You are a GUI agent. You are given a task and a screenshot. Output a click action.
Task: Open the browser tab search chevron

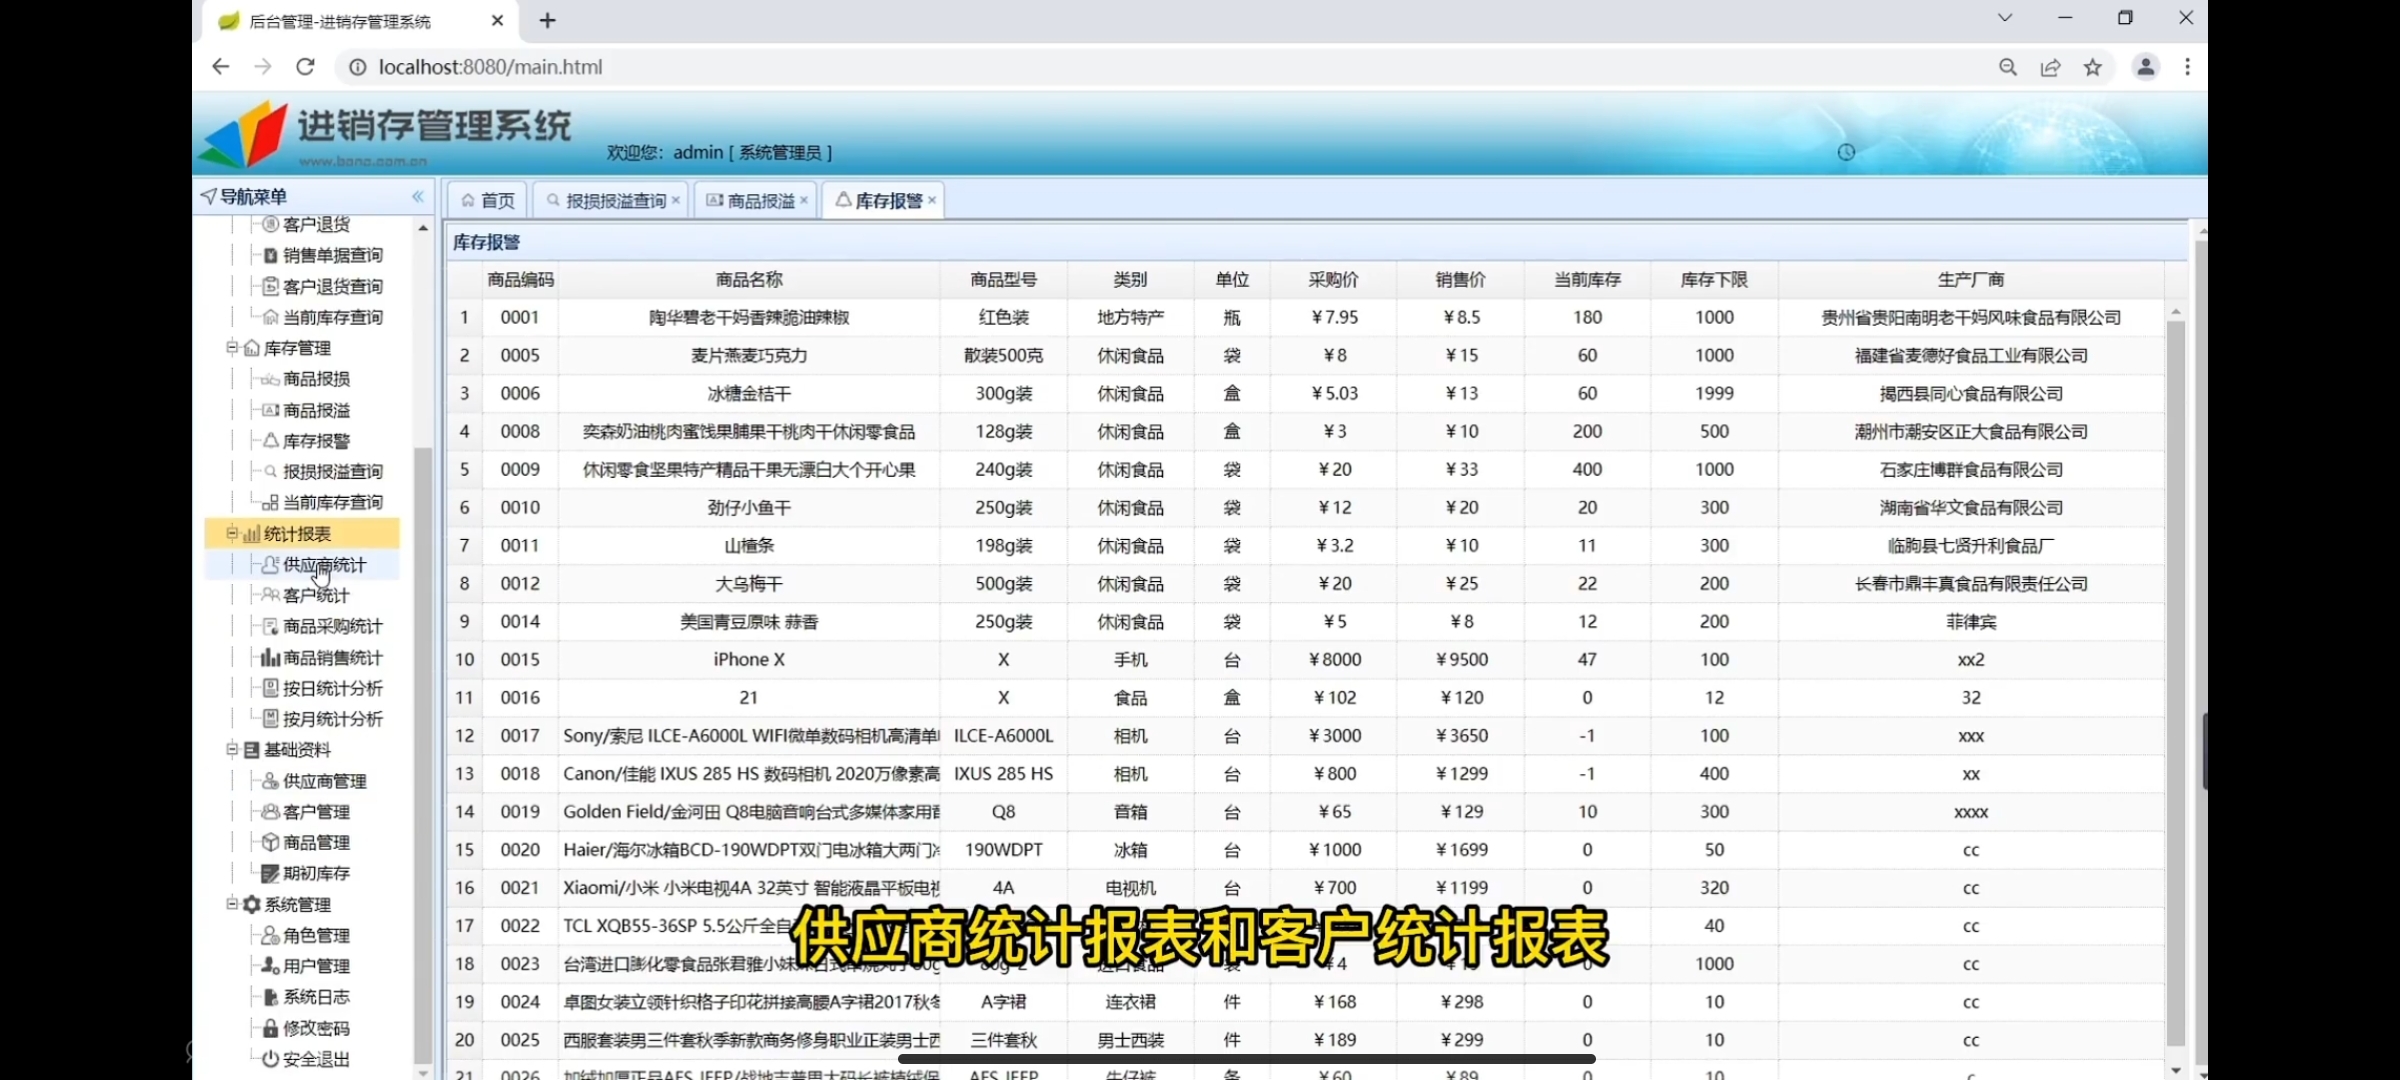click(x=2005, y=18)
